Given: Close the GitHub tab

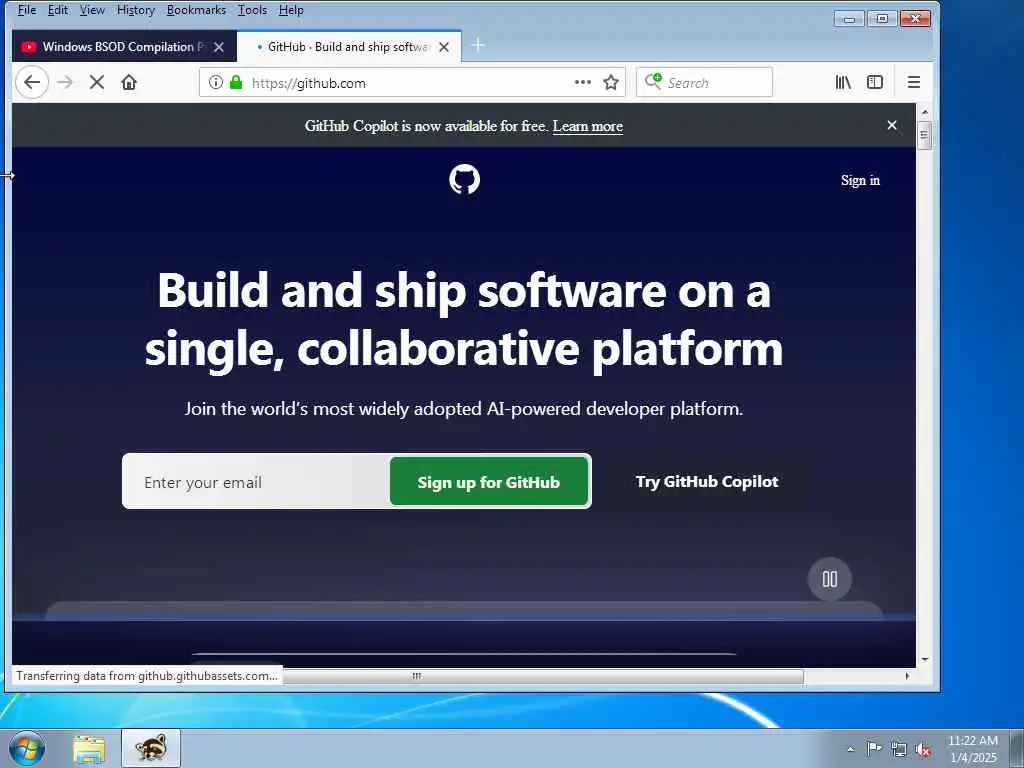Looking at the screenshot, I should point(444,47).
